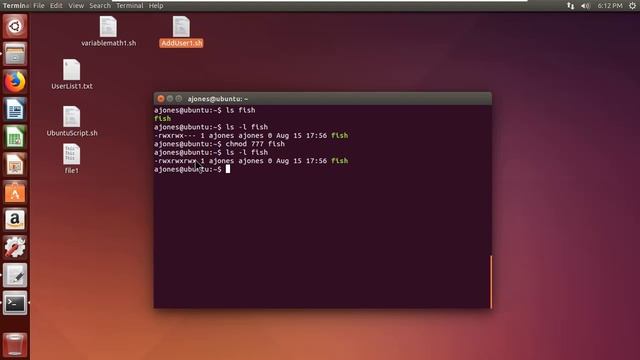Select variablemath1.sh desktop file
The height and width of the screenshot is (360, 640).
108,32
